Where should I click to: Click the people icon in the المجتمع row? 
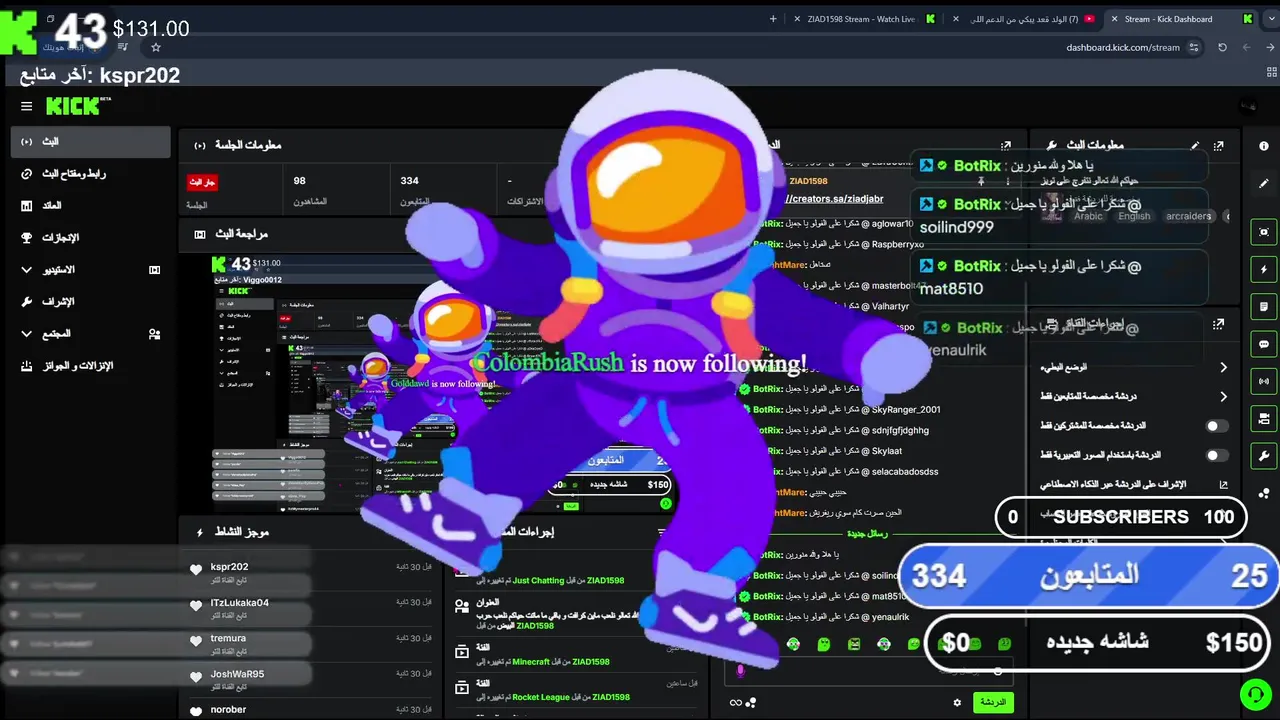point(155,334)
